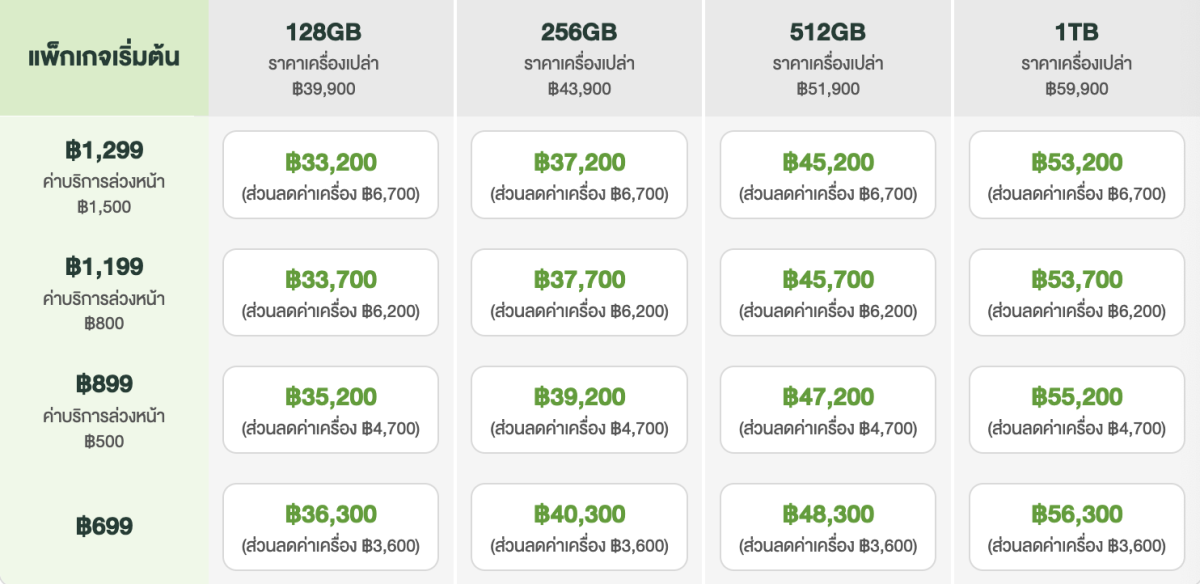This screenshot has height=584, width=1200.
Task: Pick the ฿37,700 price card
Action: [579, 292]
